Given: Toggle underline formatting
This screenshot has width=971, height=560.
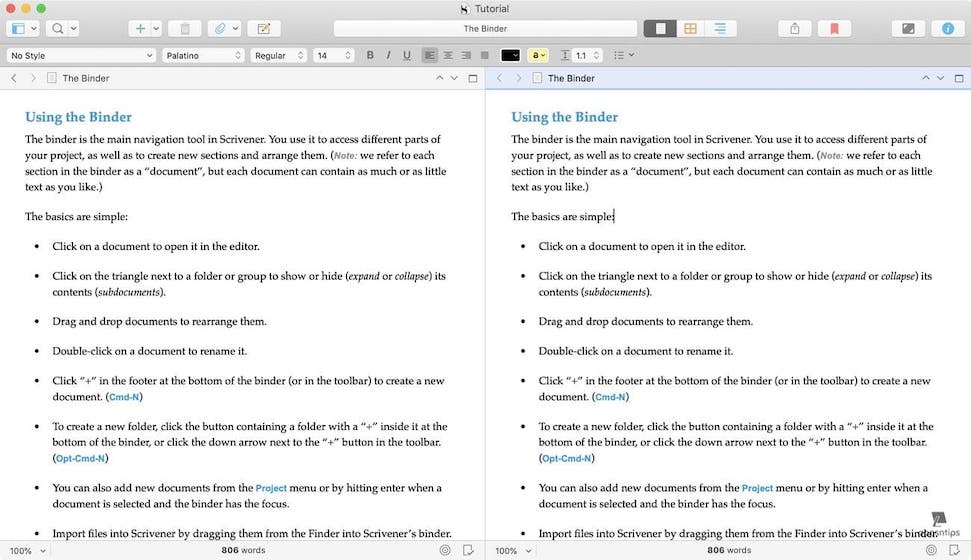Looking at the screenshot, I should [x=405, y=56].
